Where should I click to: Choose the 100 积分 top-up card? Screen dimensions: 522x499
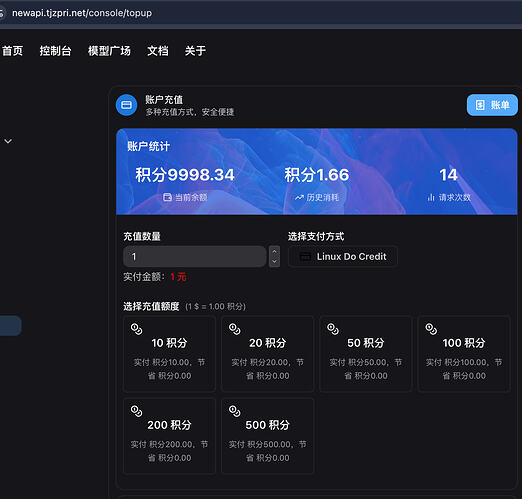[x=464, y=354]
